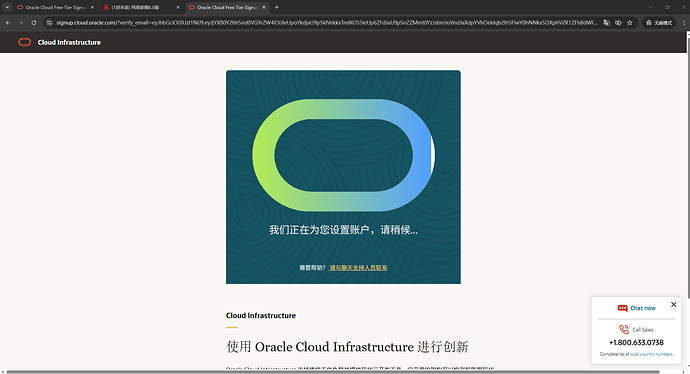
Task: Go back to previous page
Action: [8, 22]
